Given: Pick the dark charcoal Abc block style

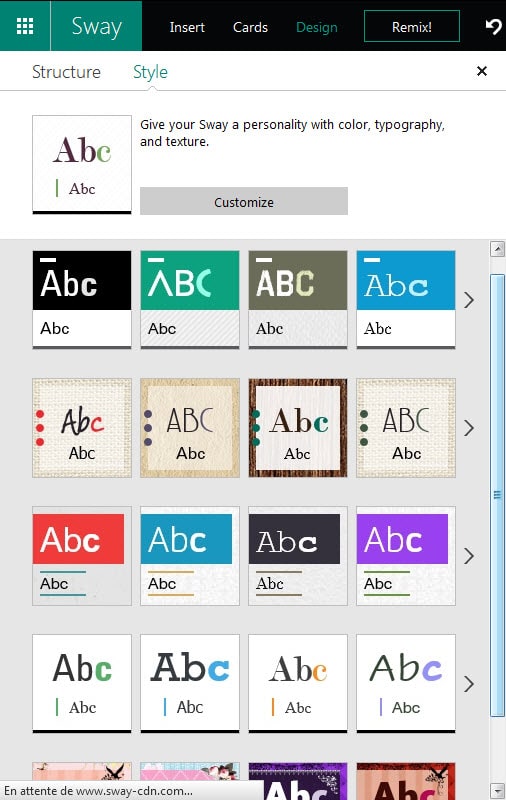Looking at the screenshot, I should point(298,556).
